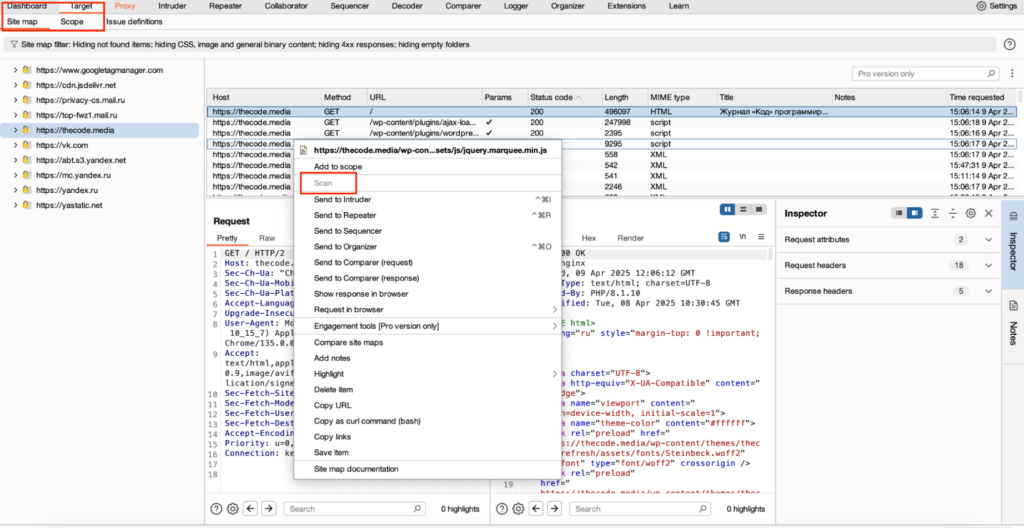Click the site map filter funnel icon

coord(13,45)
